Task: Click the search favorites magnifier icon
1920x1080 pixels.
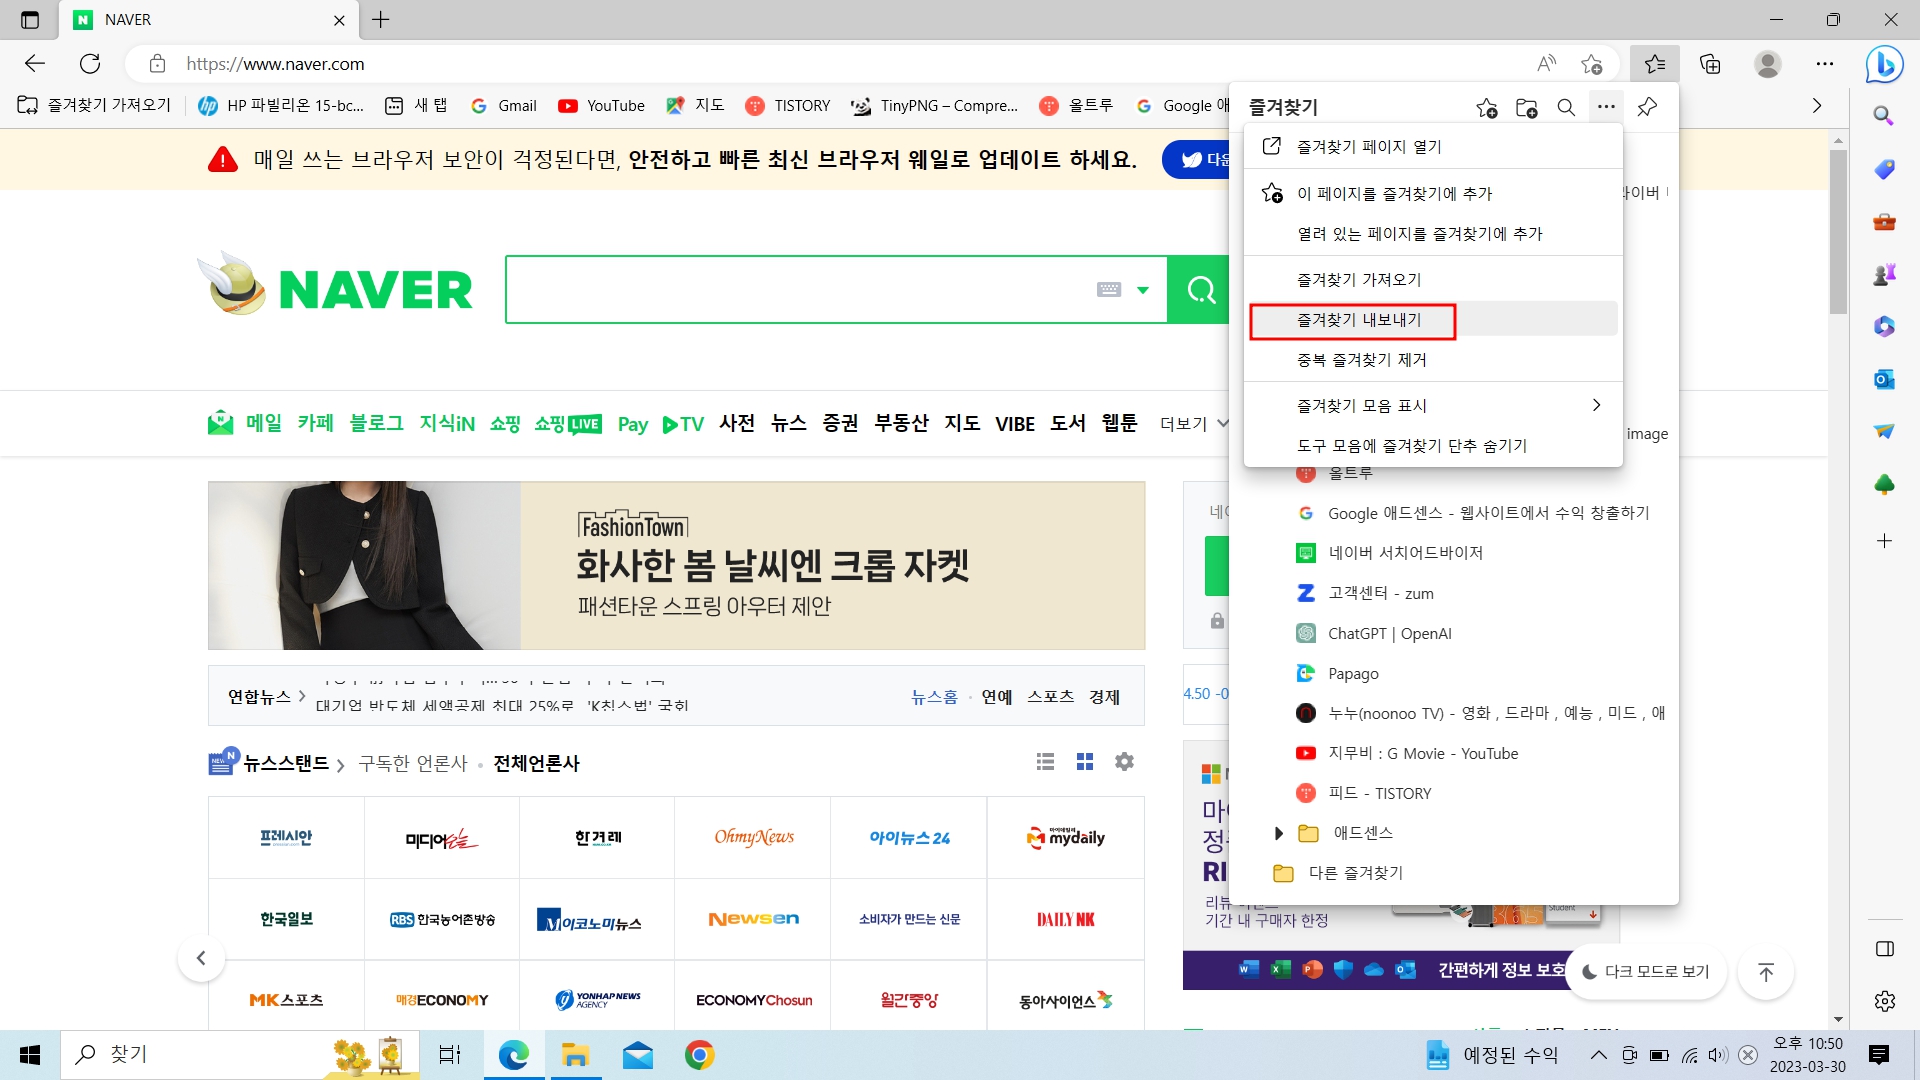Action: (1566, 107)
